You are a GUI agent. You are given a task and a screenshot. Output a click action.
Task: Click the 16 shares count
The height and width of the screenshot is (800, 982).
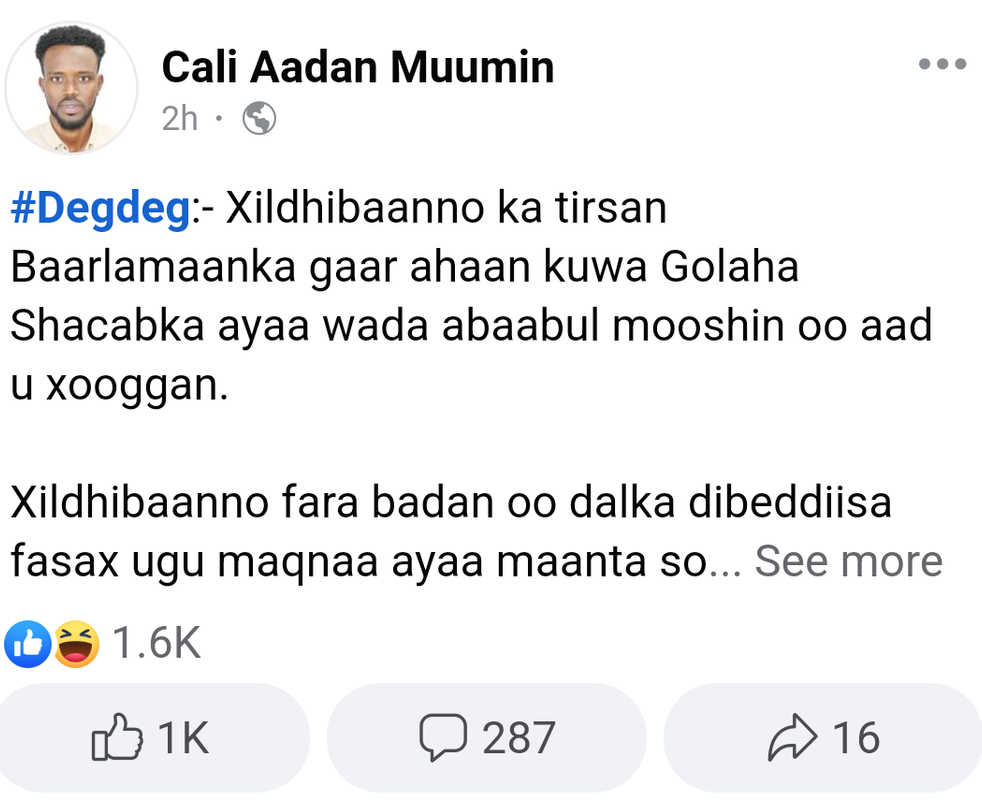(x=856, y=739)
